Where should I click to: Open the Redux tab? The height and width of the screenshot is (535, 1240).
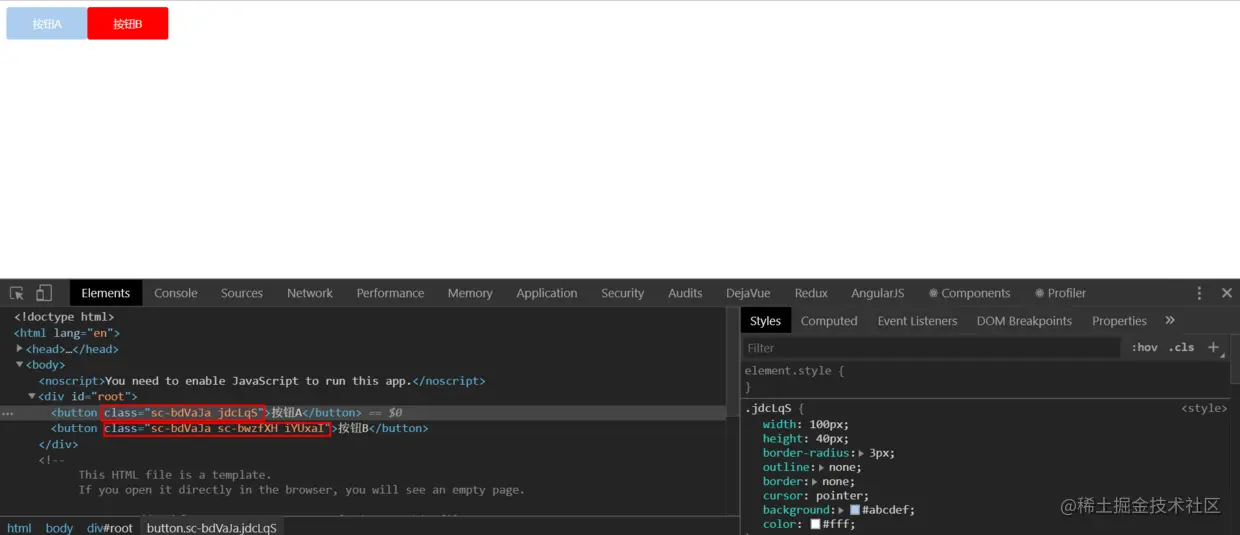[811, 293]
